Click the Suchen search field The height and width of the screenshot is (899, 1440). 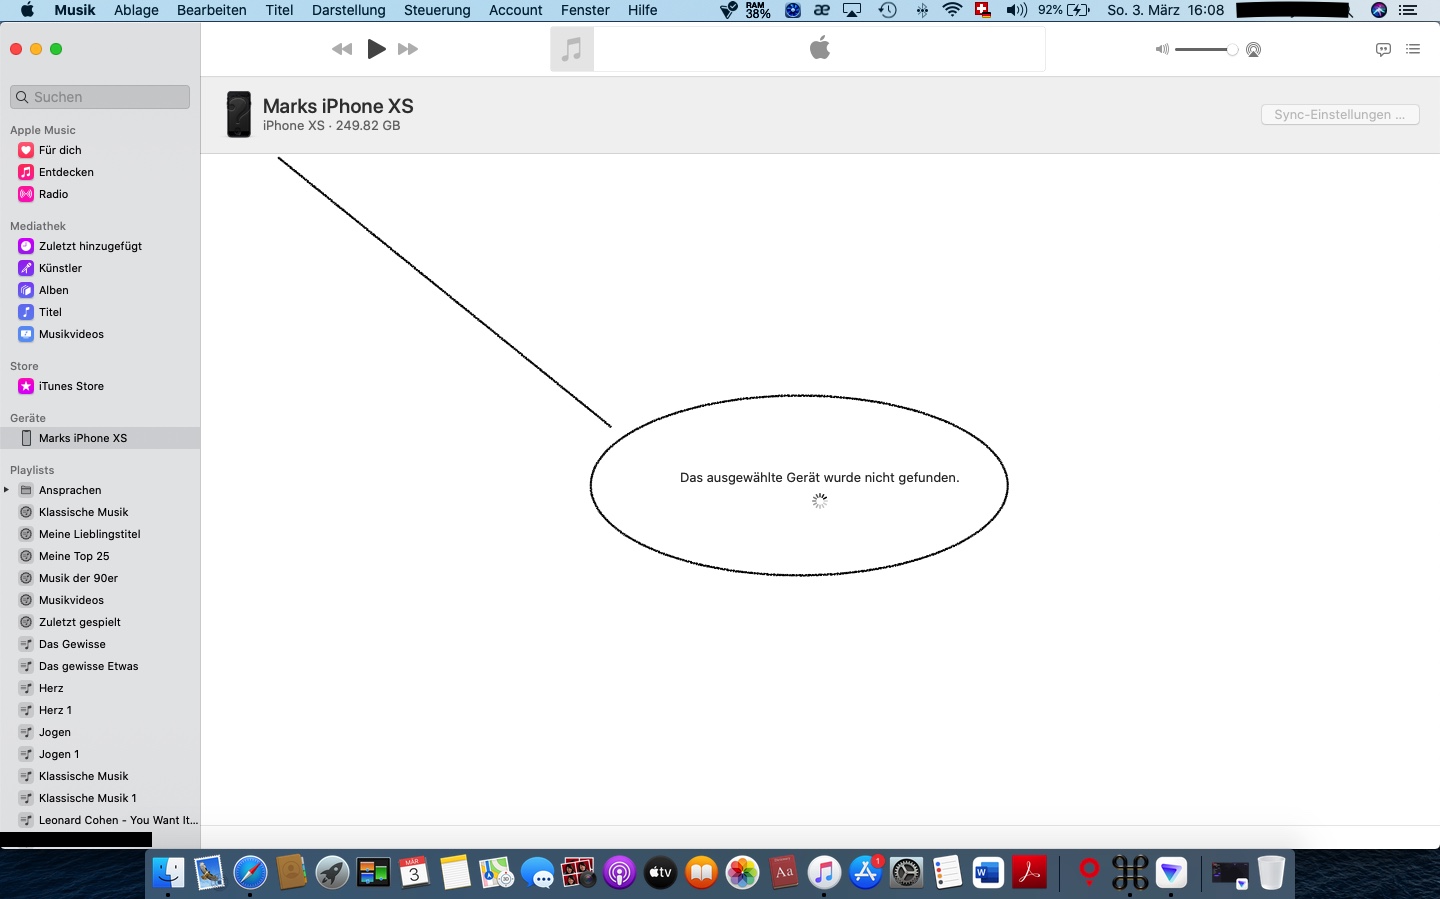point(100,97)
